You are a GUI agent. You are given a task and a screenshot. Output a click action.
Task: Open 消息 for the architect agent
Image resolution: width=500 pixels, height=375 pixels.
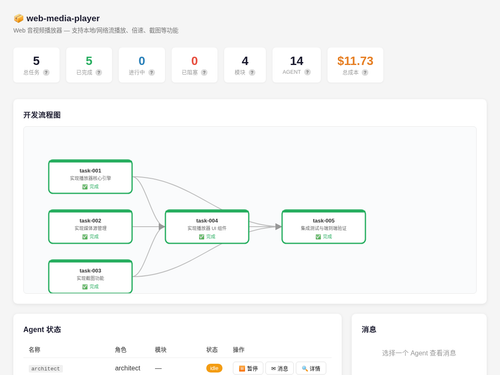click(x=279, y=368)
